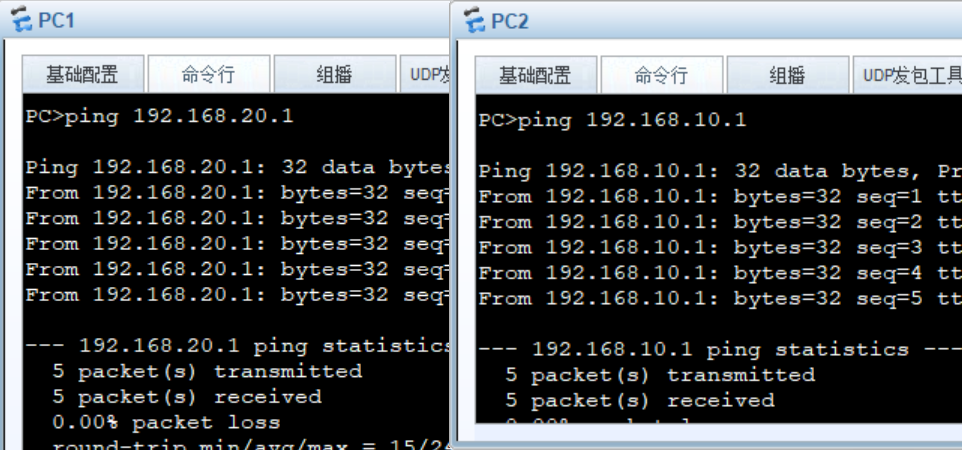962x450 pixels.
Task: Click the ping 192.168.10.1 command line
Action: (x=613, y=120)
